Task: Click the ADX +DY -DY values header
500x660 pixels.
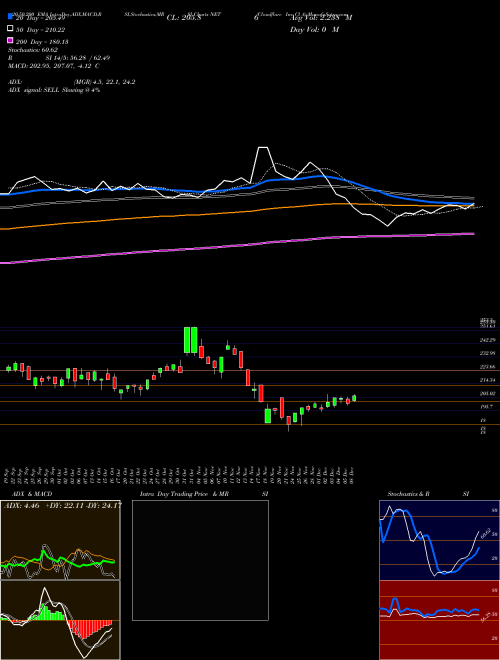Action: pos(63,506)
